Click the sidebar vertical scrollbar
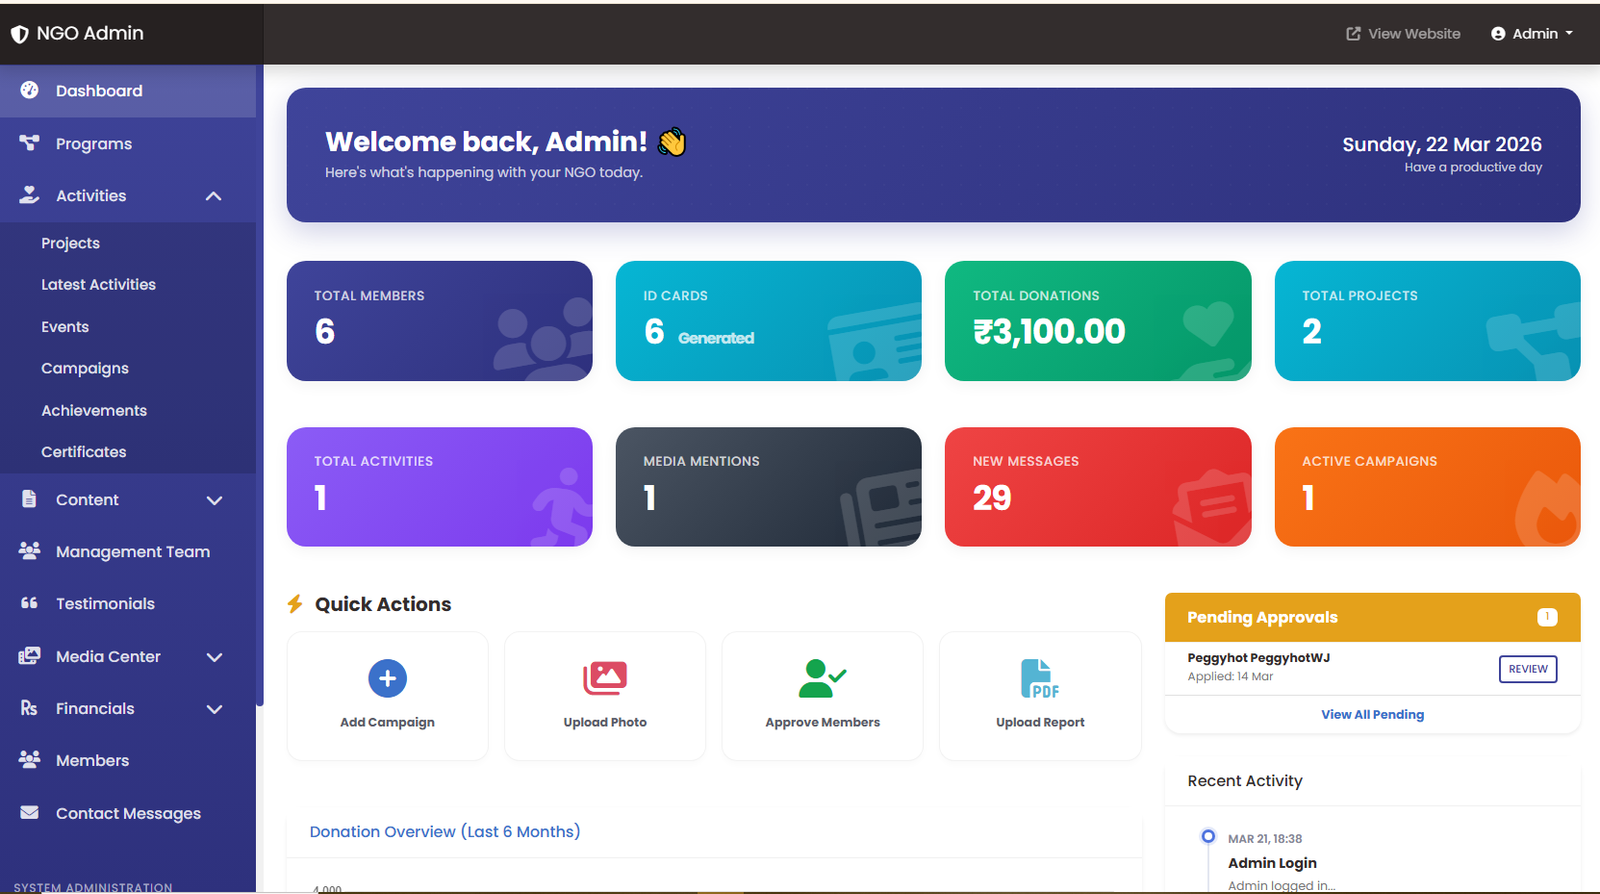This screenshot has width=1600, height=894. [x=260, y=386]
